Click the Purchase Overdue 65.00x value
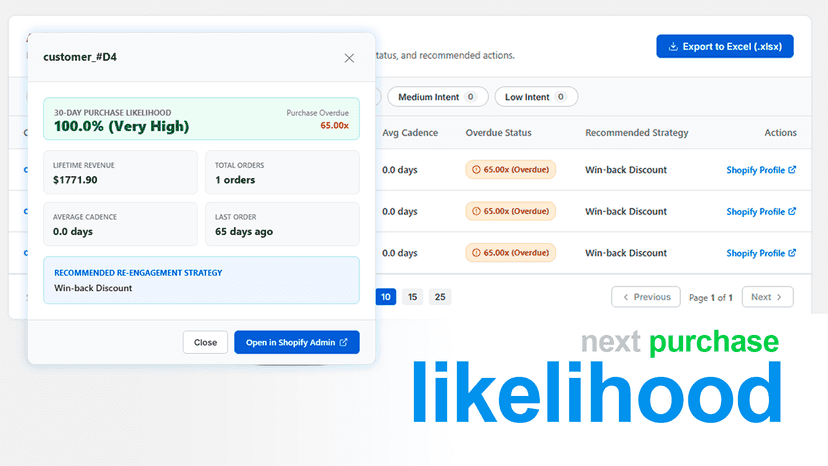Image resolution: width=828 pixels, height=466 pixels. tap(334, 126)
